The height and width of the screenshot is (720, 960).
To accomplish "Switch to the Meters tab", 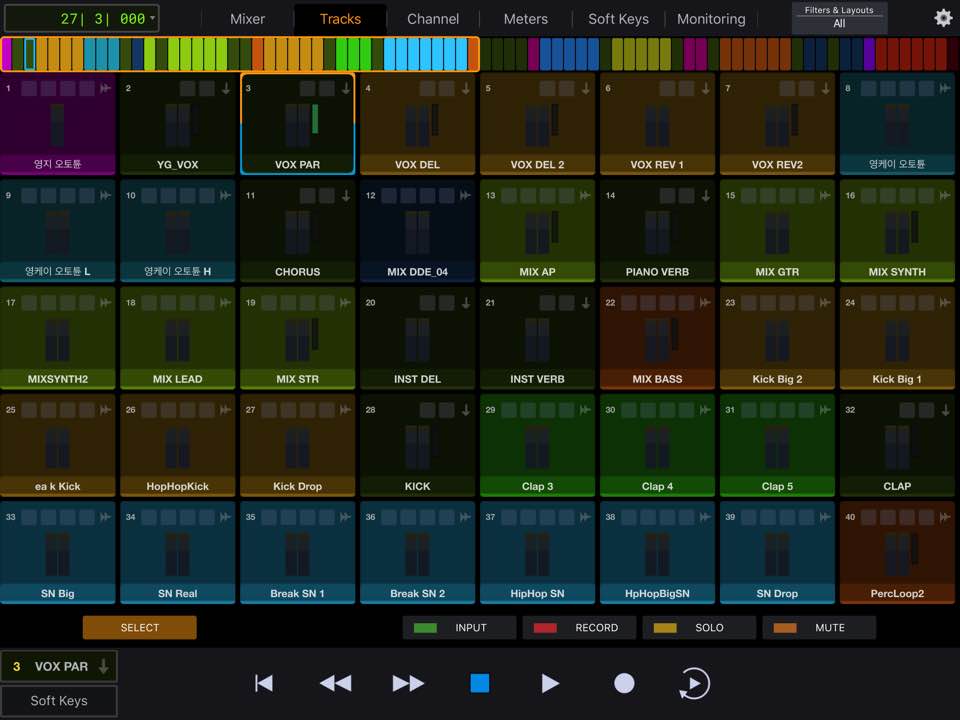I will tap(525, 19).
